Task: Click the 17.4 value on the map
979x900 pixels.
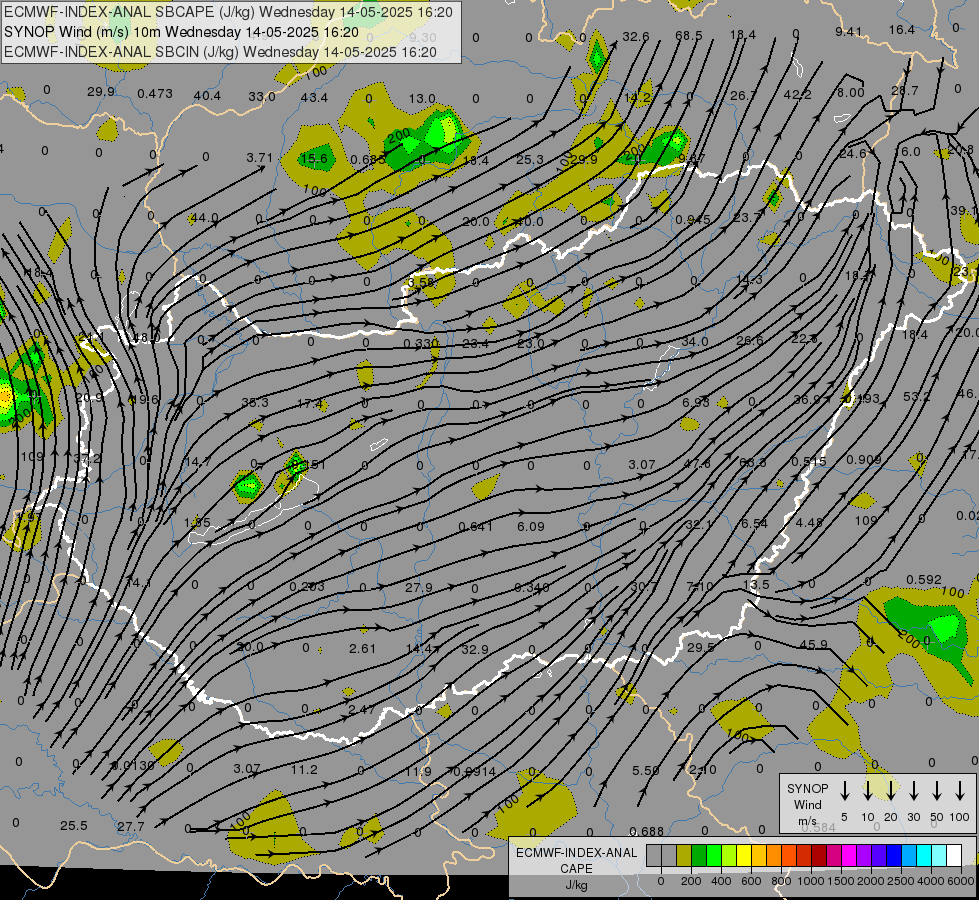Action: tap(310, 403)
